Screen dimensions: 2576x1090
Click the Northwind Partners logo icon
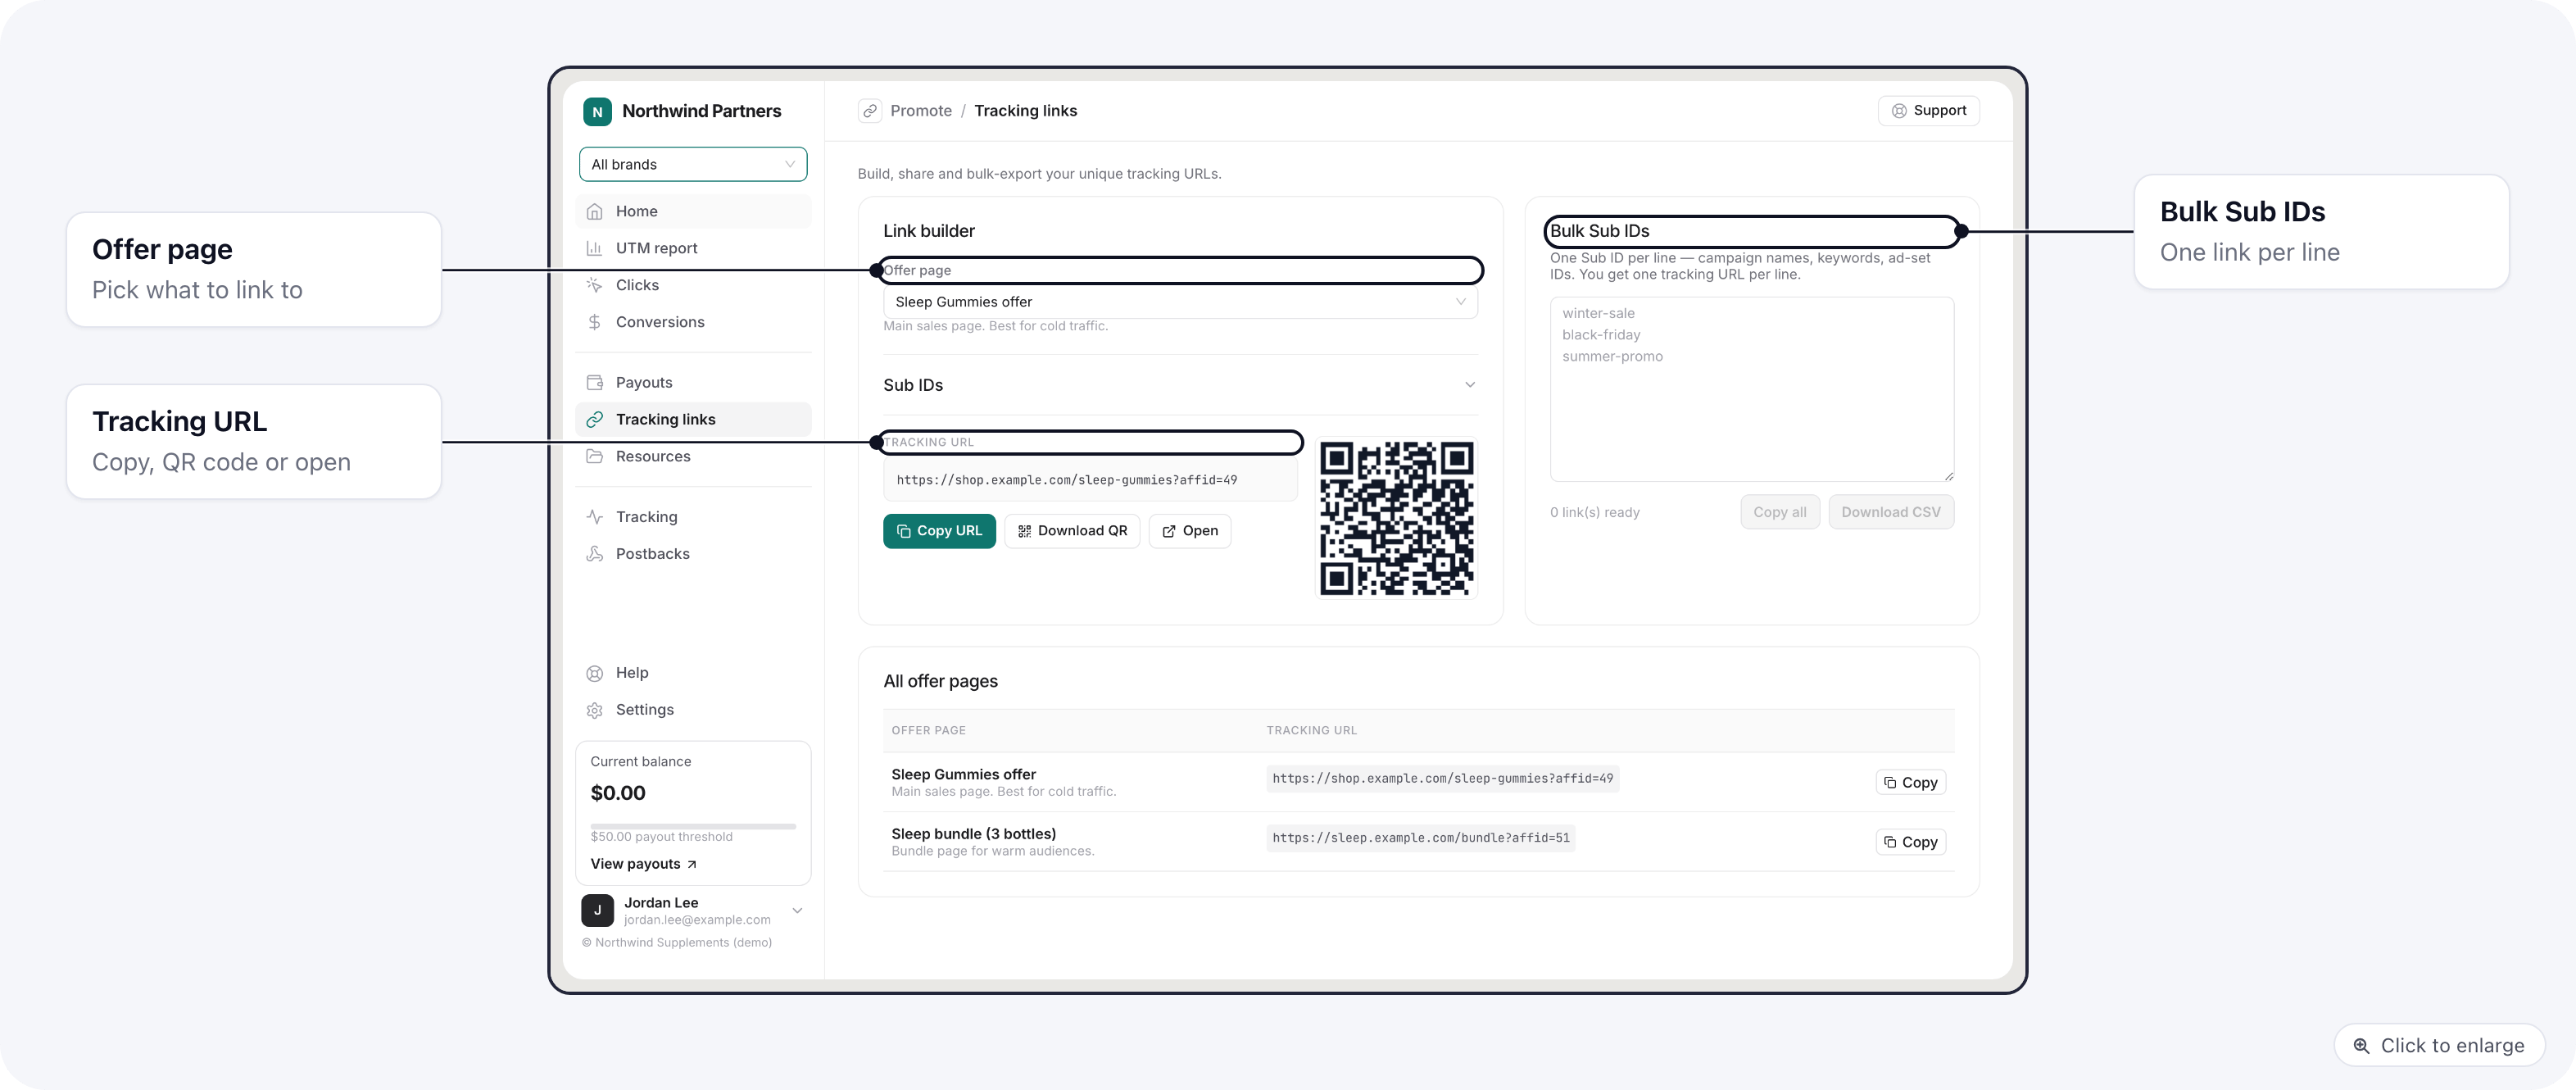point(597,112)
